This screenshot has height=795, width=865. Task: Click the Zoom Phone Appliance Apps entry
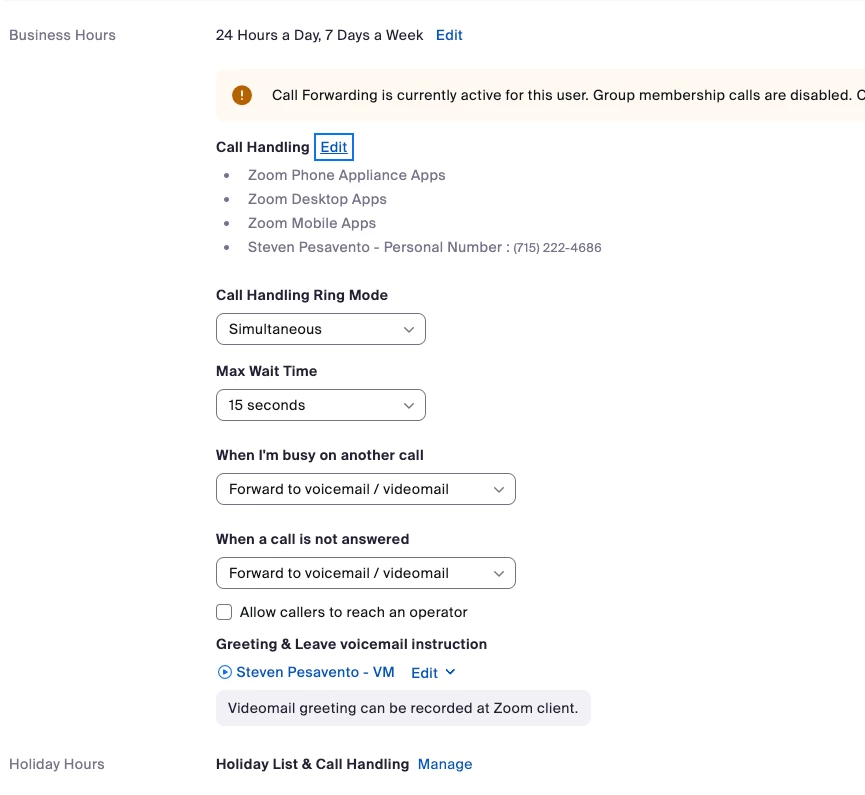tap(346, 175)
